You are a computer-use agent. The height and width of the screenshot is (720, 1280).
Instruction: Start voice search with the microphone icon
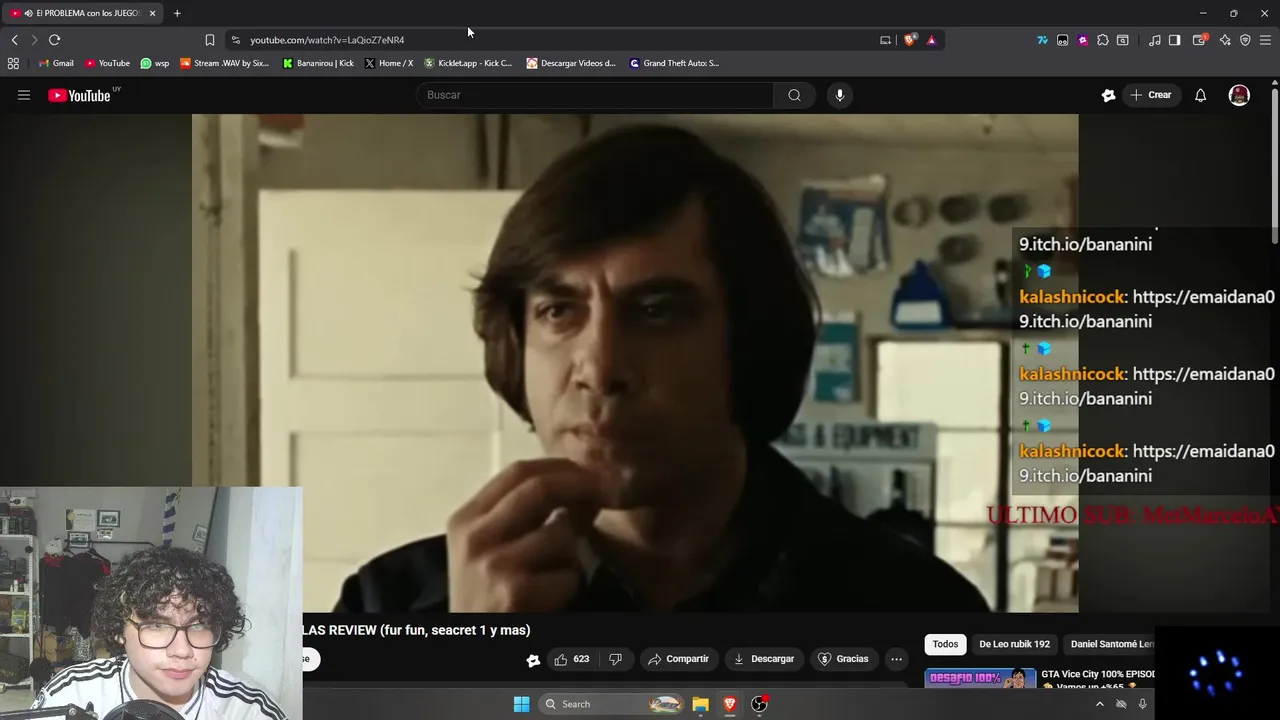(839, 95)
